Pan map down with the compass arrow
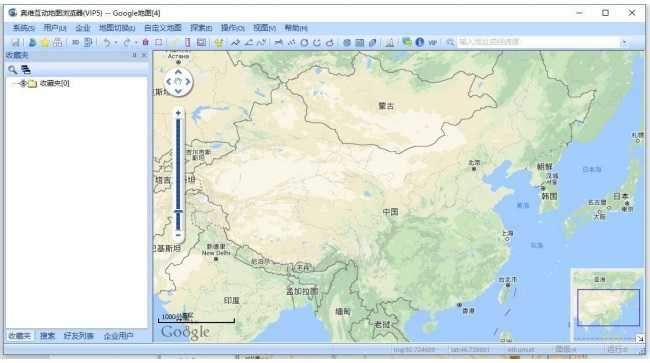The height and width of the screenshot is (363, 650). click(178, 91)
